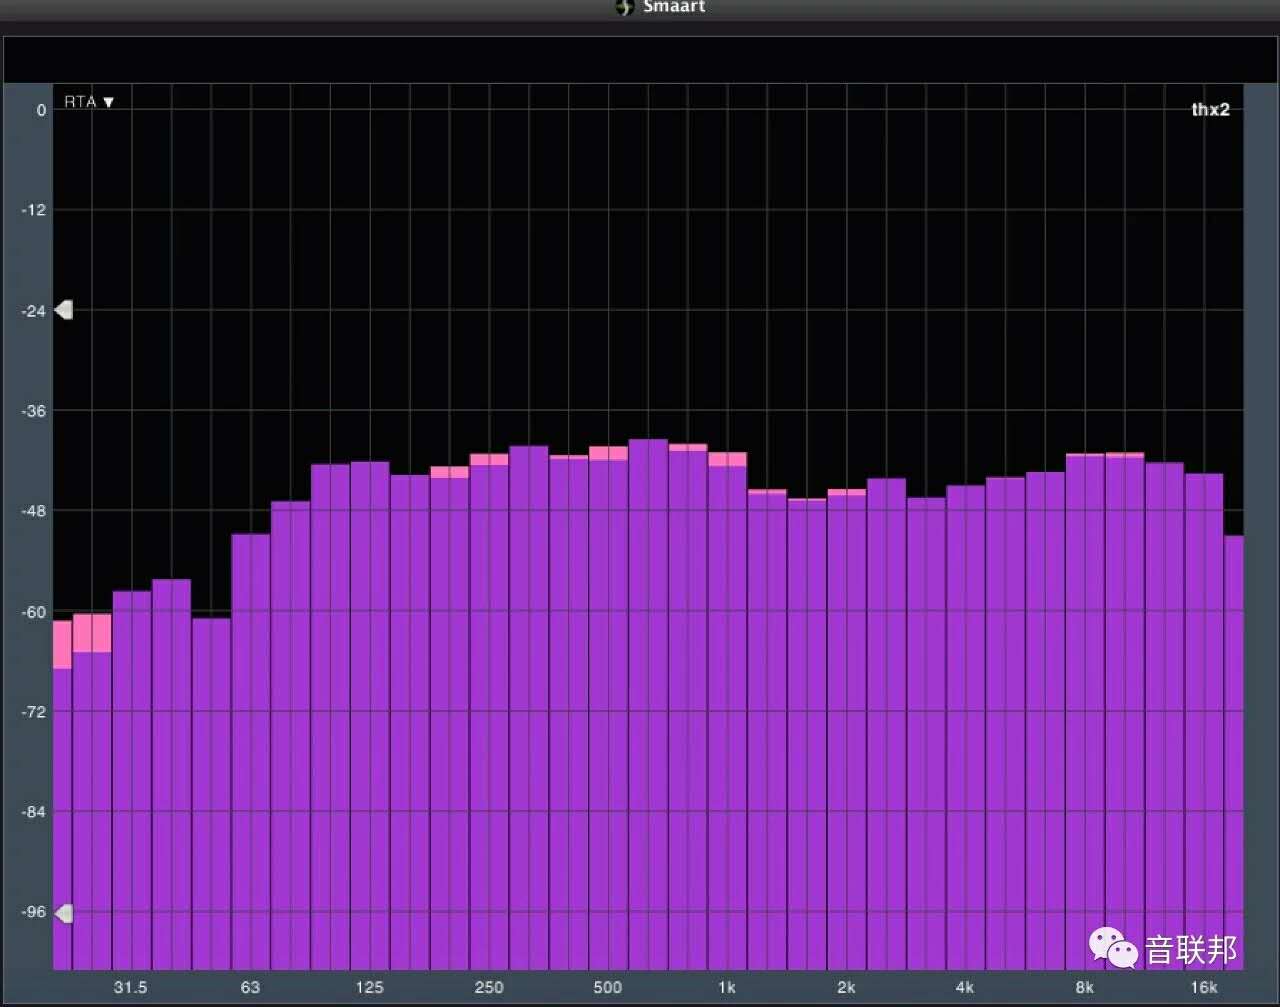Click the 16k frequency axis label
The height and width of the screenshot is (1007, 1280).
pyautogui.click(x=1204, y=987)
